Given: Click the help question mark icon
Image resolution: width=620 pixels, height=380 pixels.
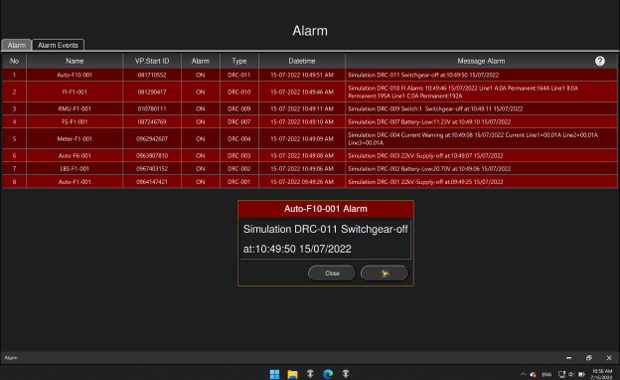Looking at the screenshot, I should pos(599,61).
